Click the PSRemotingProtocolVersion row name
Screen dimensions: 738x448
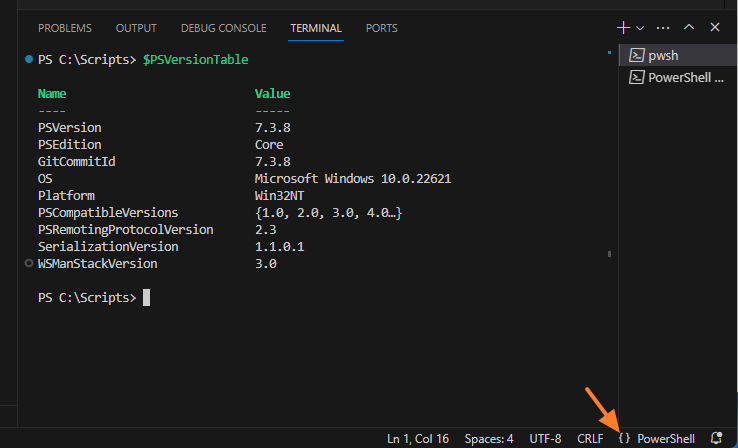126,230
